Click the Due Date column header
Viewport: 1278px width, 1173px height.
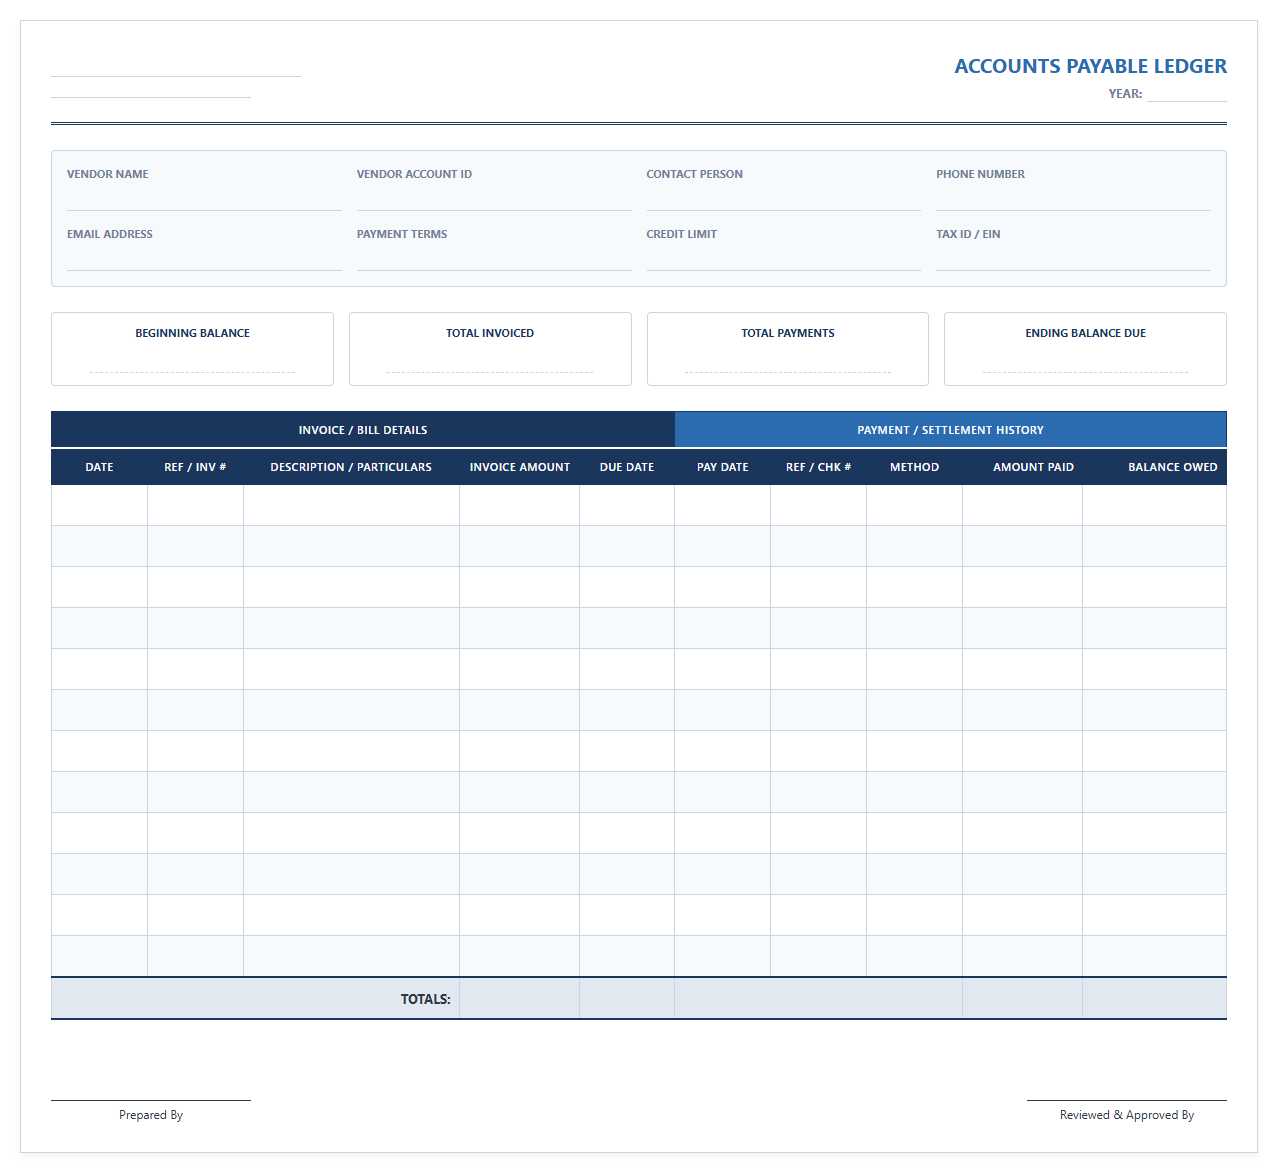point(627,467)
